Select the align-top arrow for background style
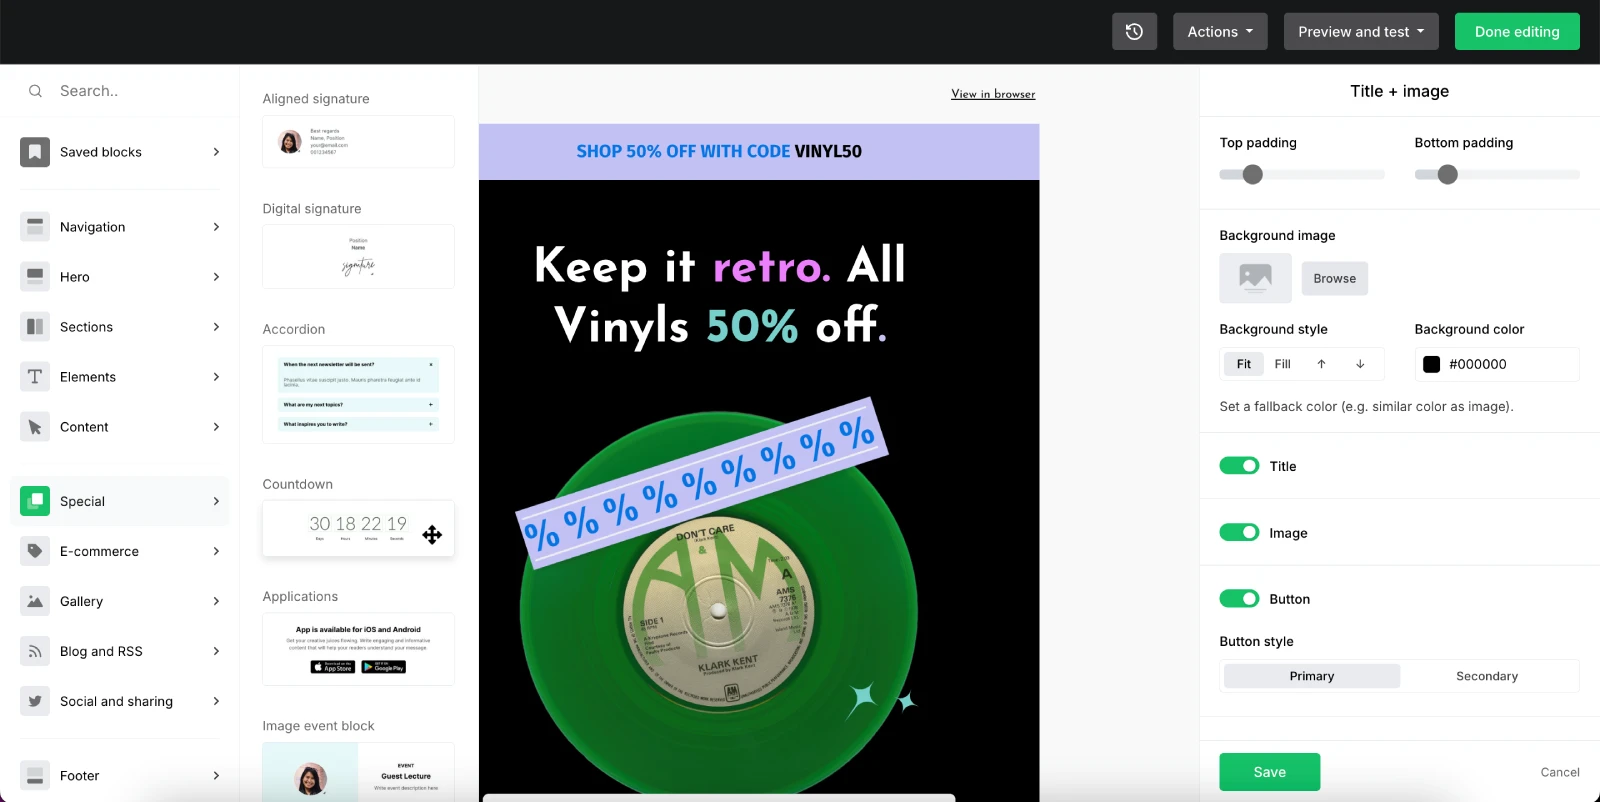This screenshot has width=1600, height=802. [x=1321, y=364]
